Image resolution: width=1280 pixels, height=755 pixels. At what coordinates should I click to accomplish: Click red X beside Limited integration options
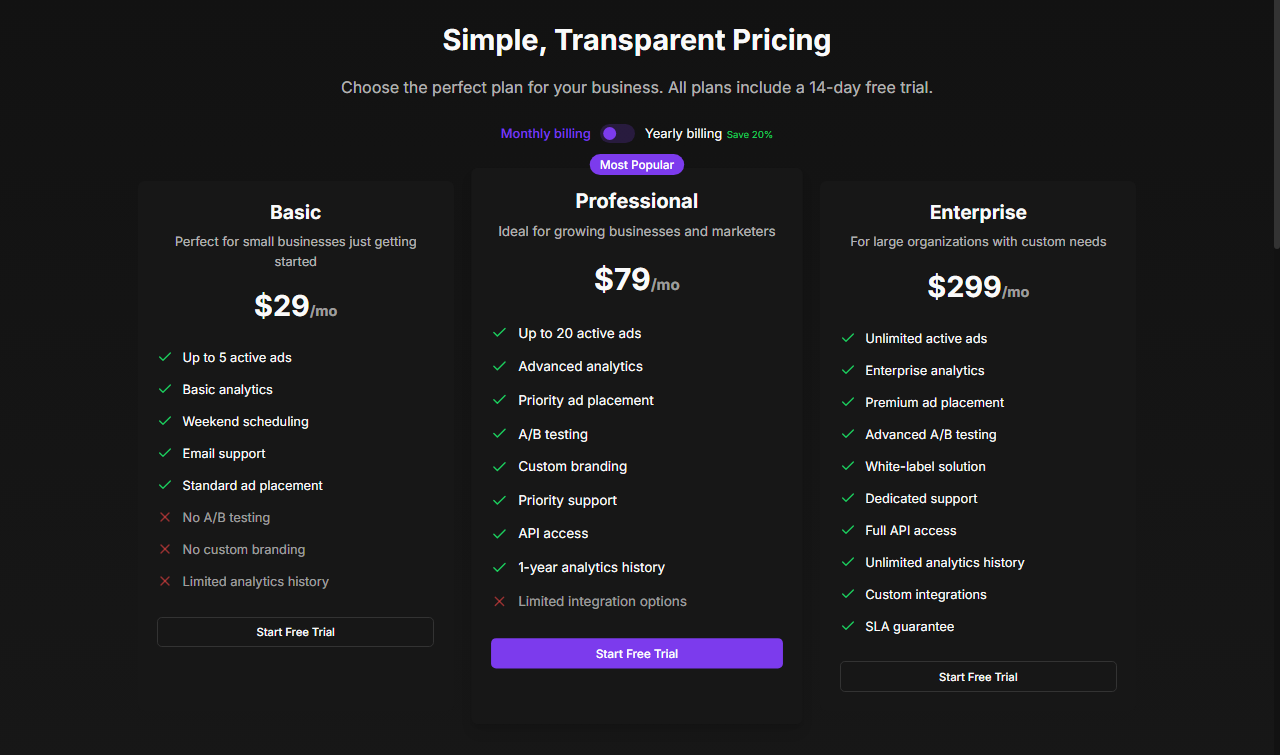[500, 601]
